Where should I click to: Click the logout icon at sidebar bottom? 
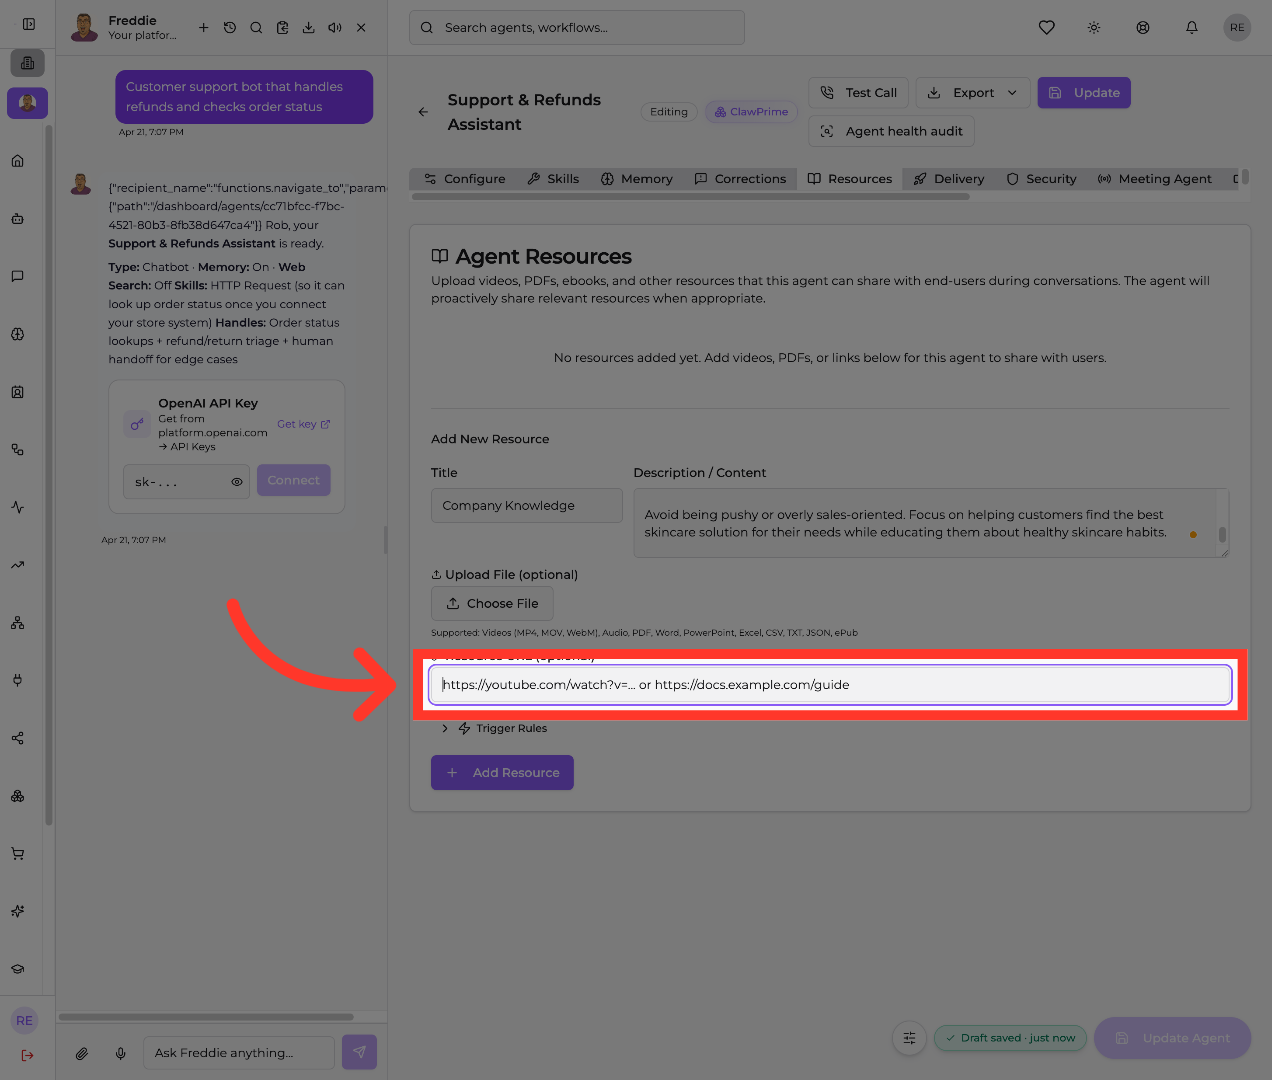27,1055
